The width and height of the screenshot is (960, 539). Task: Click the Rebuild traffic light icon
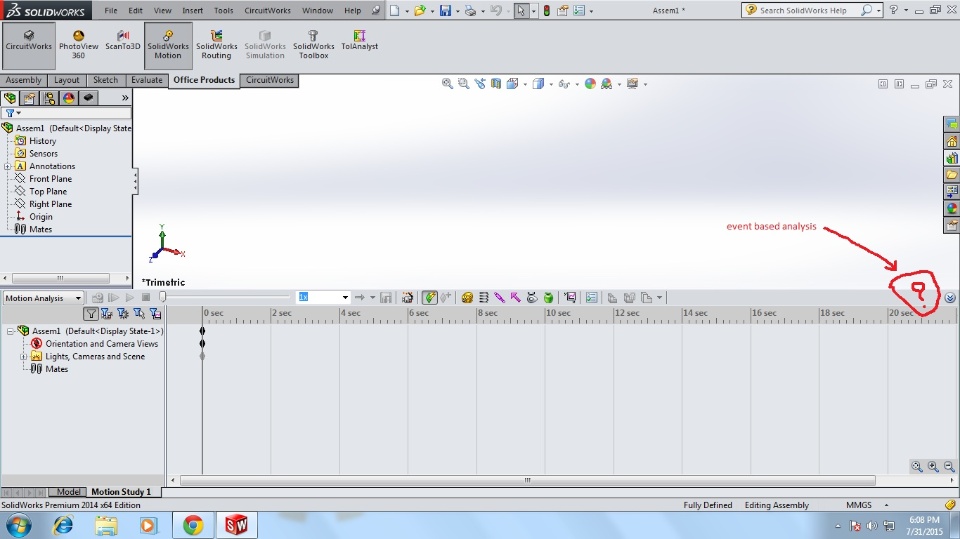[547, 10]
